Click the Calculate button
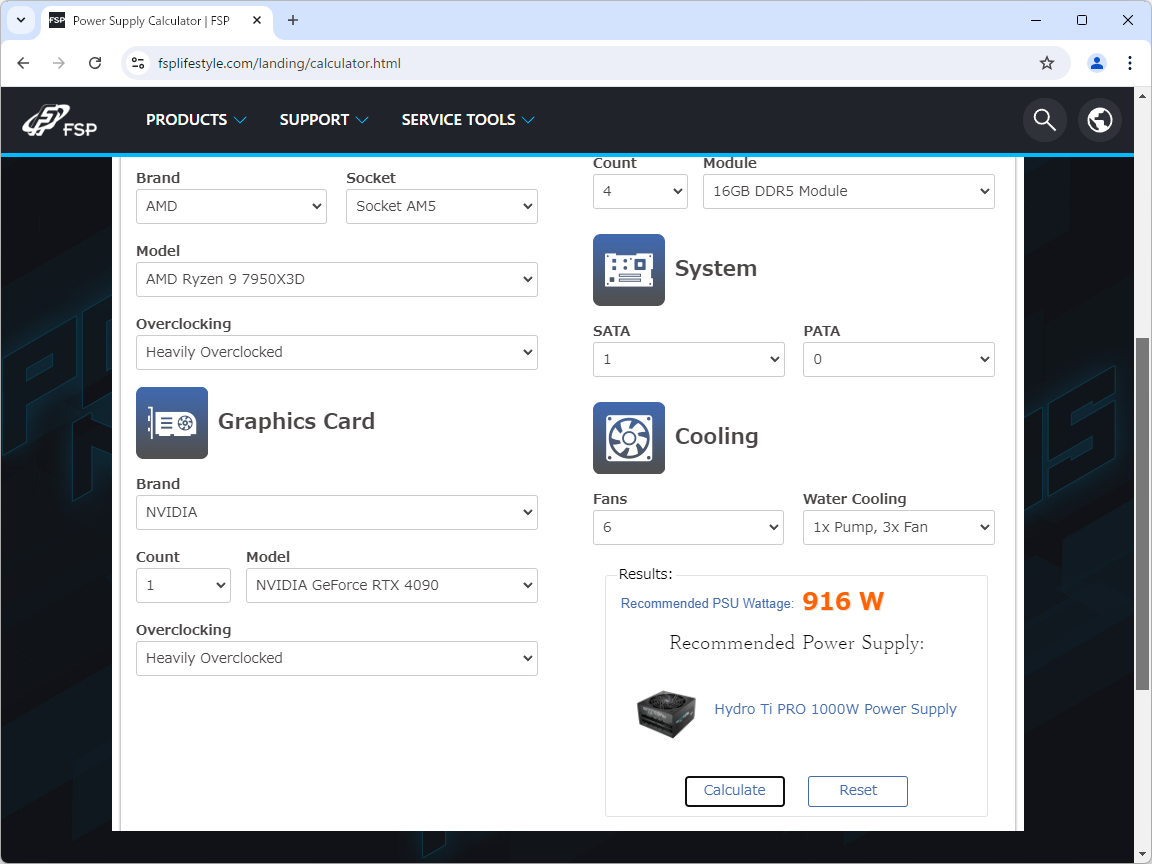Image resolution: width=1152 pixels, height=864 pixels. [735, 791]
